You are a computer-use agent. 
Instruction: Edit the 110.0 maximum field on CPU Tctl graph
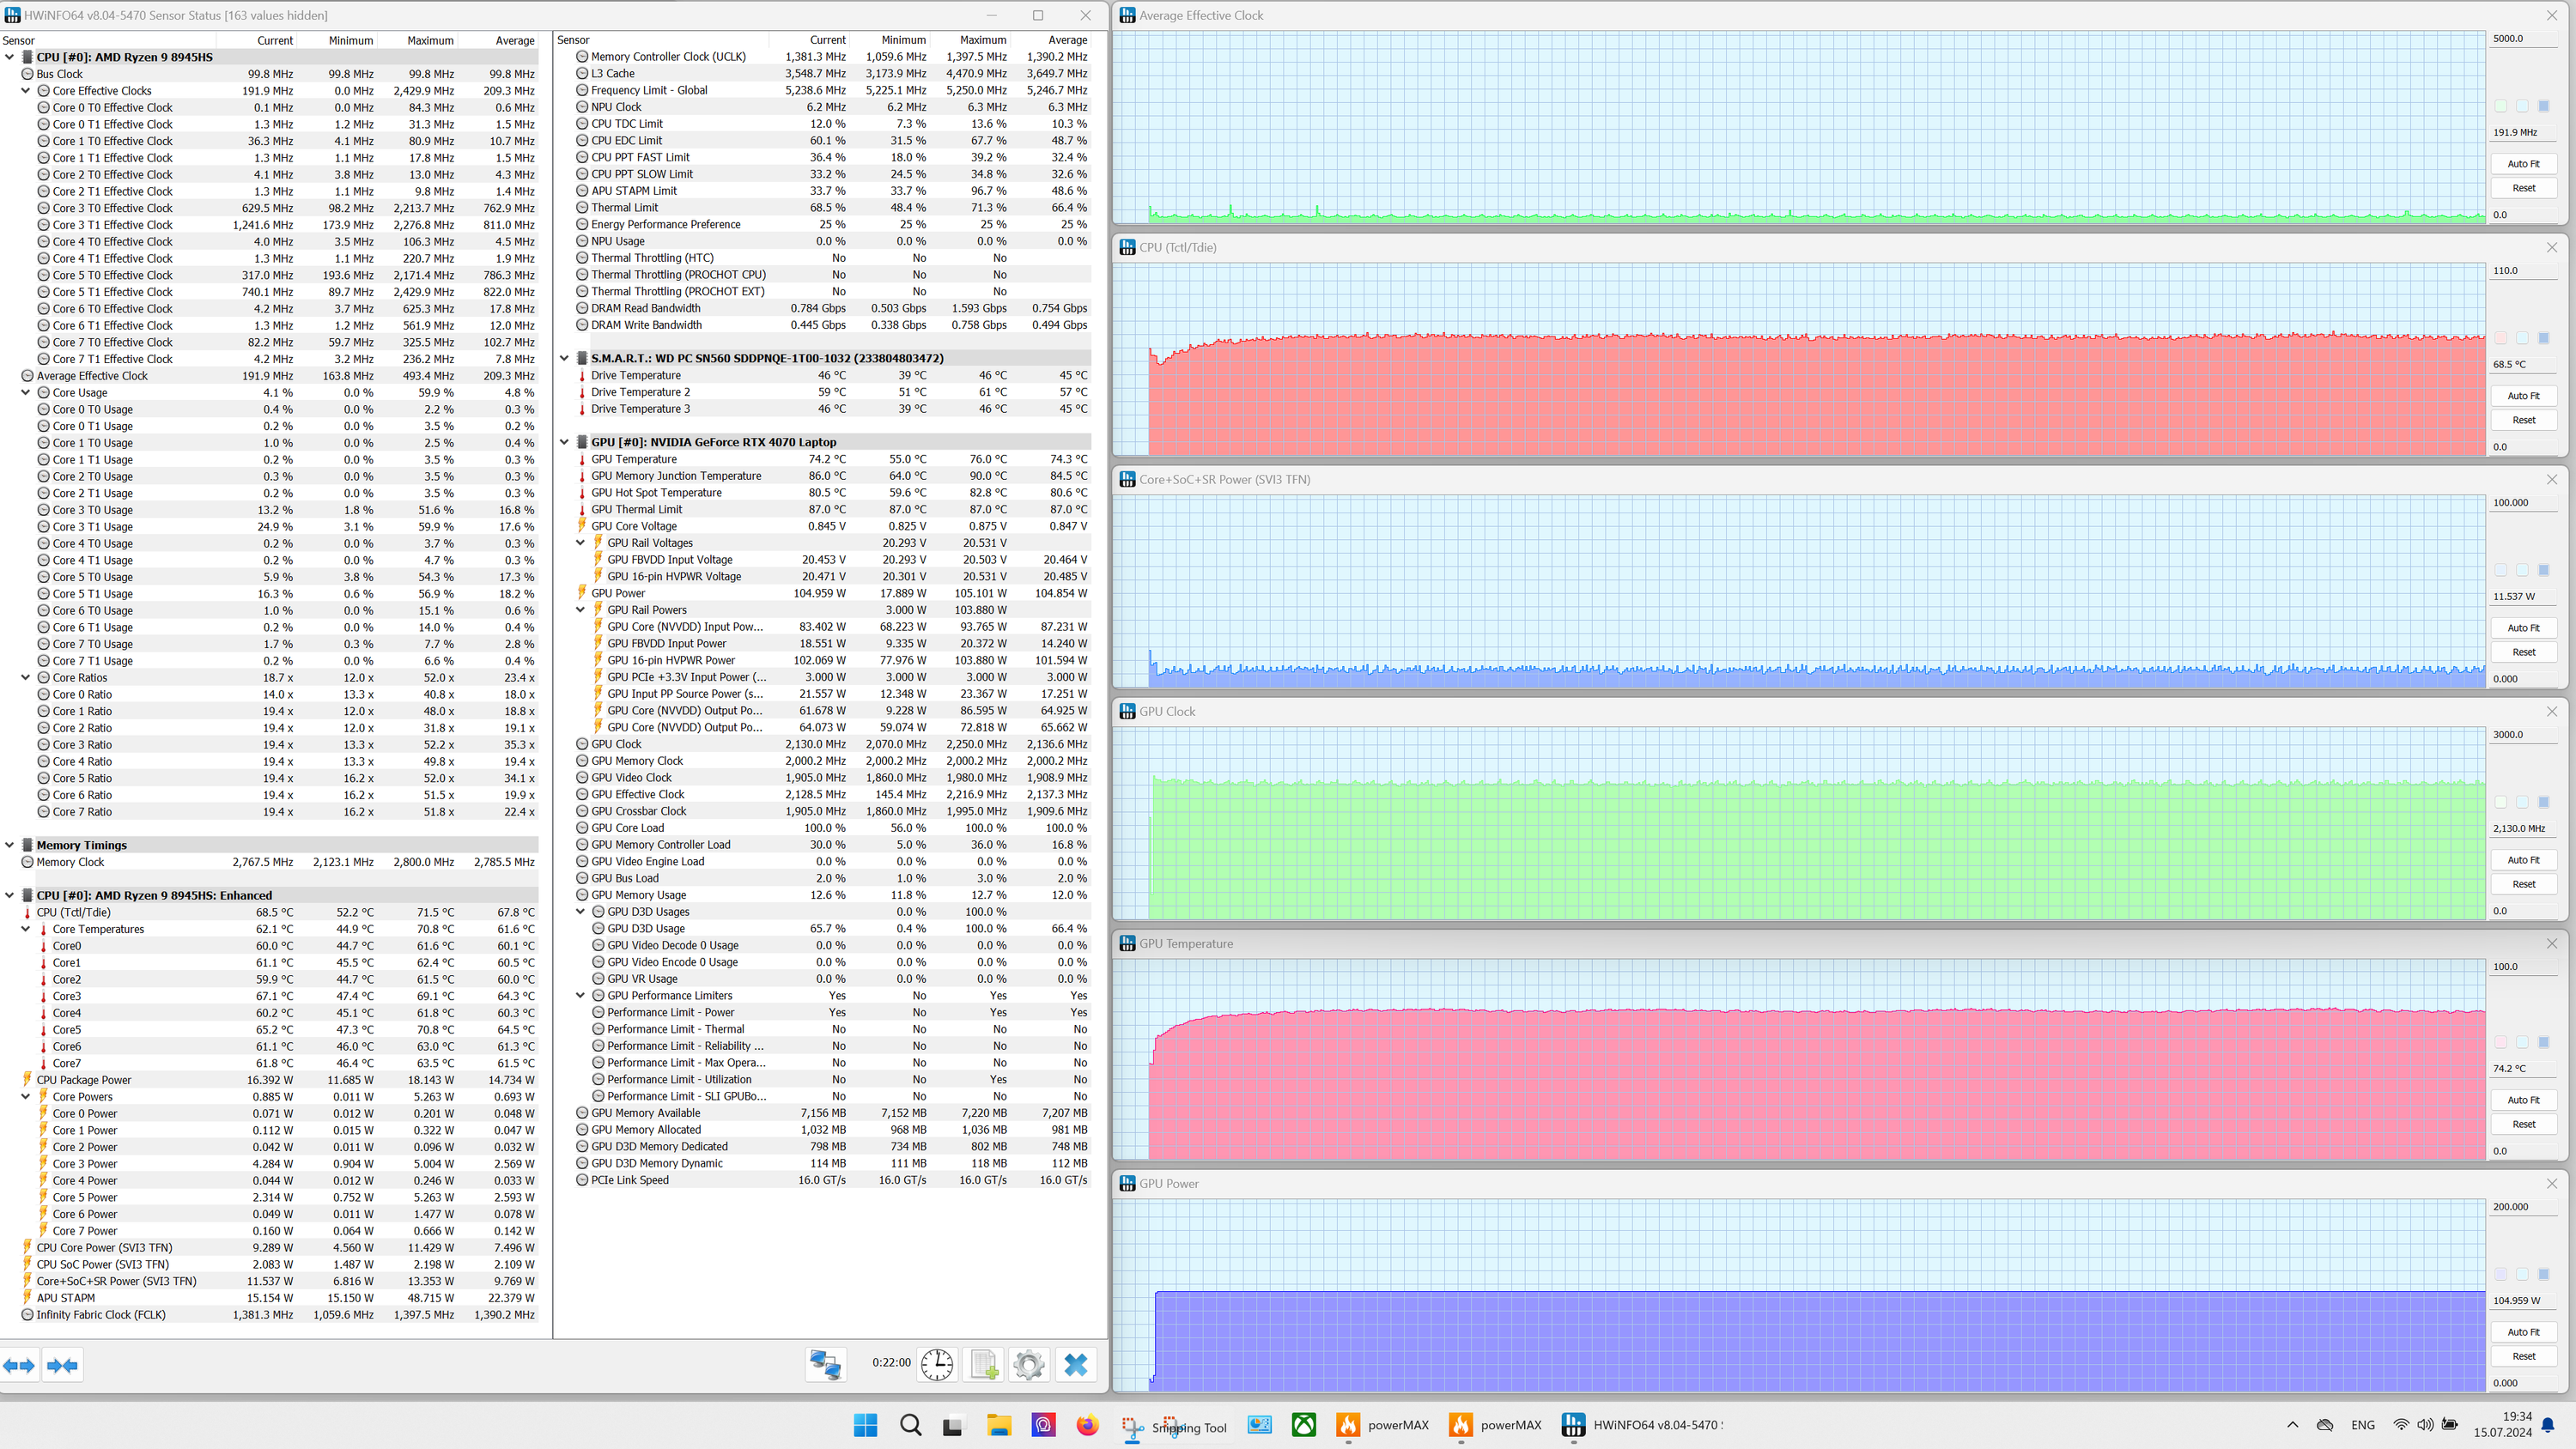(x=2524, y=271)
